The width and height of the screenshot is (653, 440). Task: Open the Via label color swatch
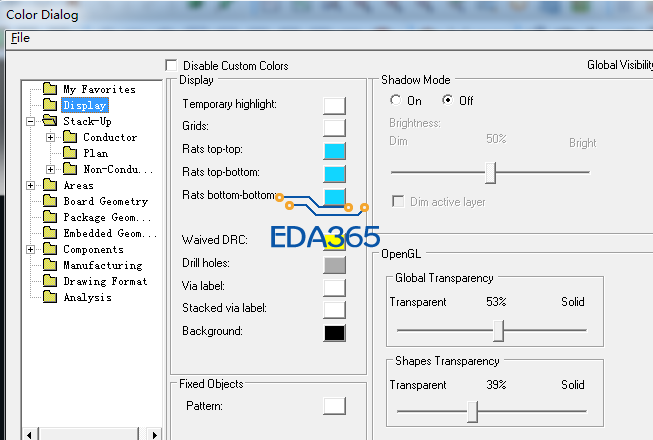click(334, 288)
